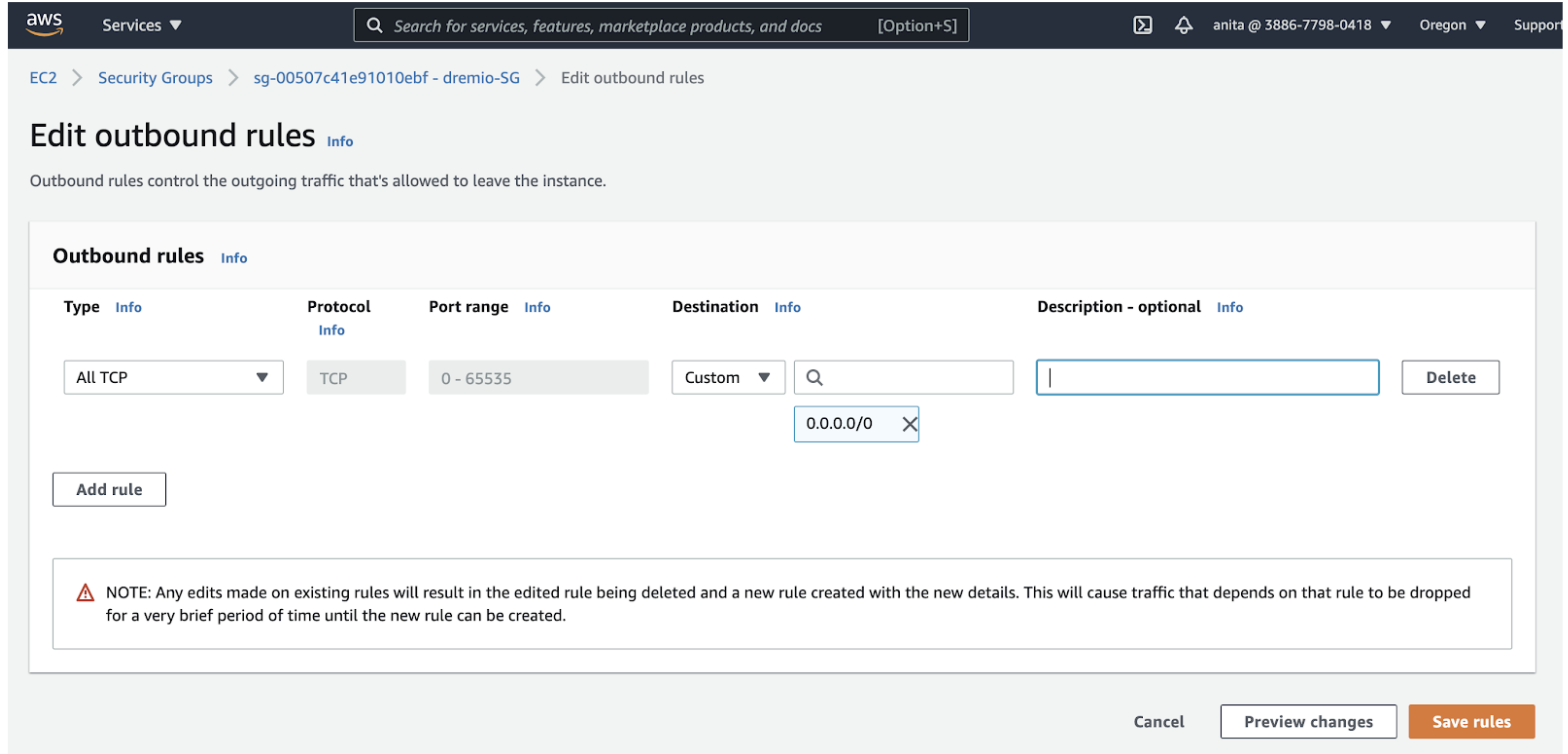Click Info link next to Type column
This screenshot has width=1568, height=754.
click(129, 308)
